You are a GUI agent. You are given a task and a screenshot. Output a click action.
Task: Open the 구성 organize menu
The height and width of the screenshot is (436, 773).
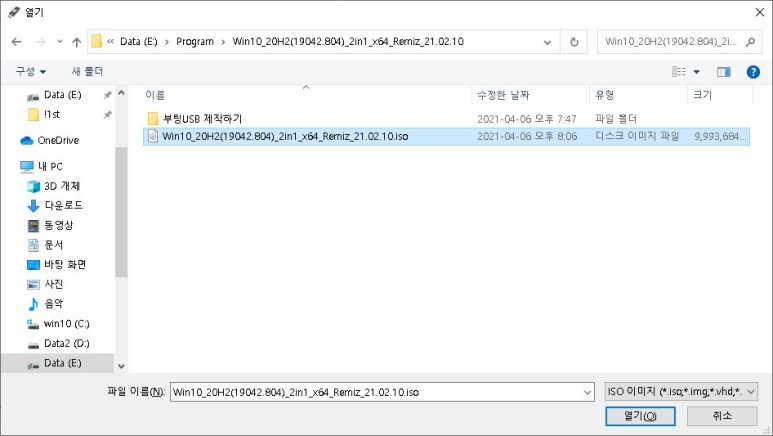click(31, 72)
